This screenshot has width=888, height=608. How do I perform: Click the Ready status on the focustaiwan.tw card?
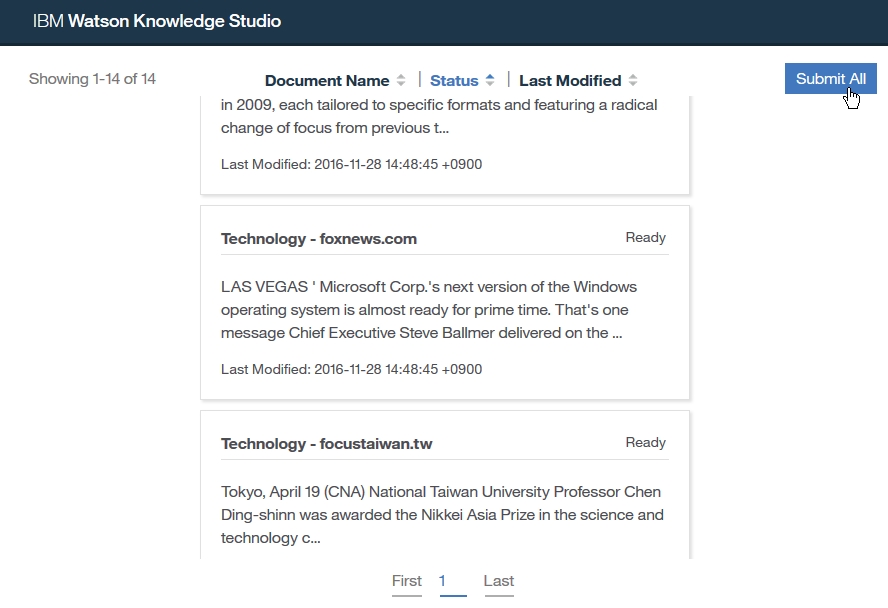(645, 443)
